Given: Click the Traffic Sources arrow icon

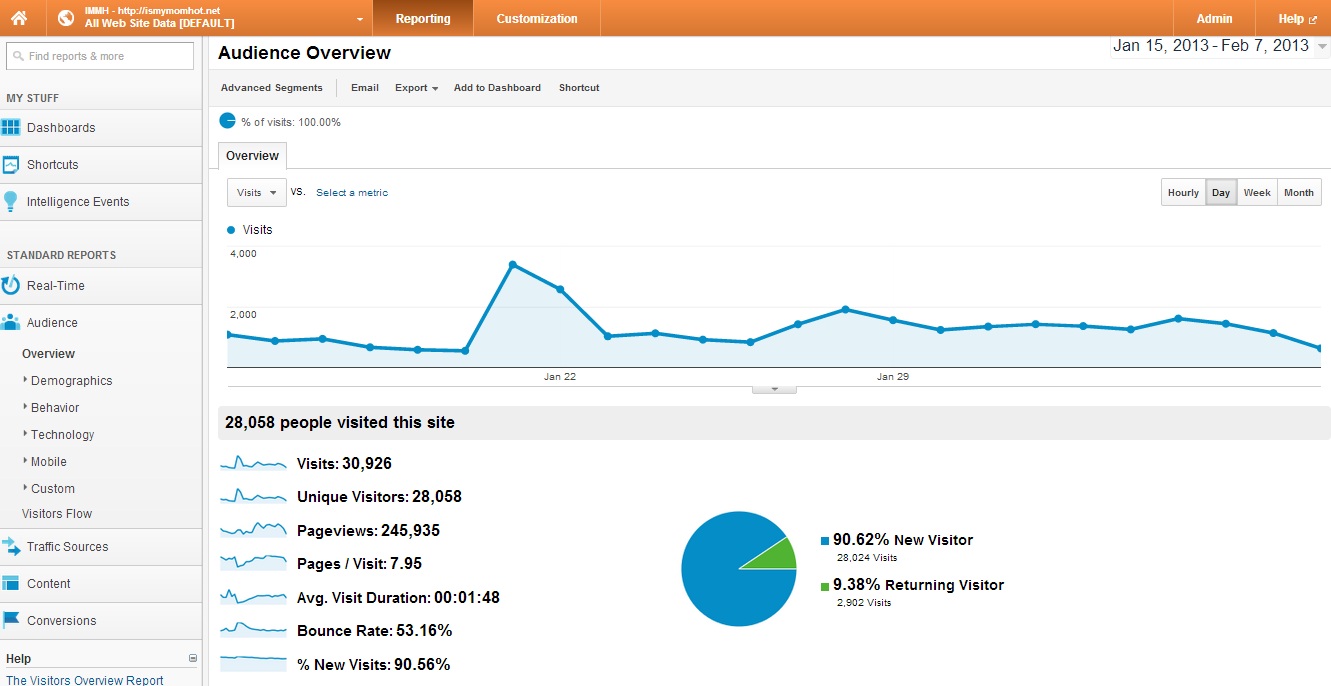Looking at the screenshot, I should tap(11, 547).
